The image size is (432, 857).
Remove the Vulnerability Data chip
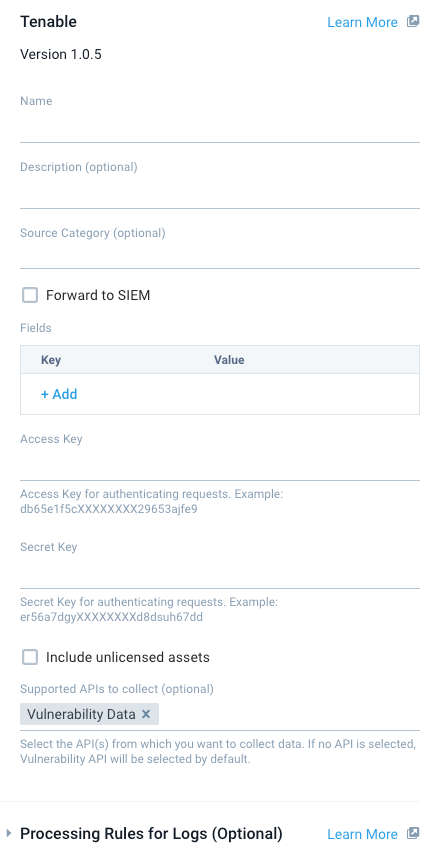145,714
